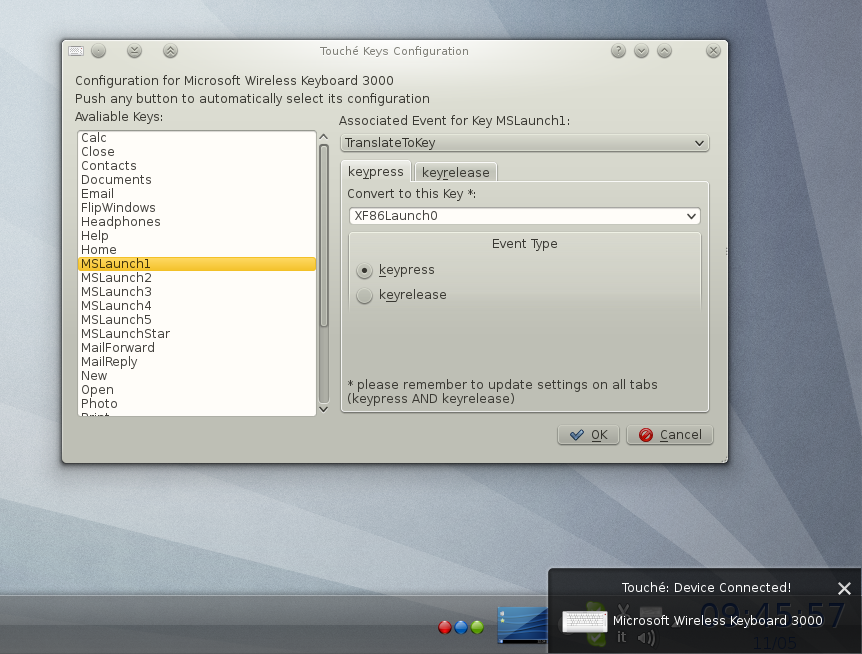This screenshot has width=862, height=654.
Task: Select Home in the available keys list
Action: pyautogui.click(x=197, y=250)
